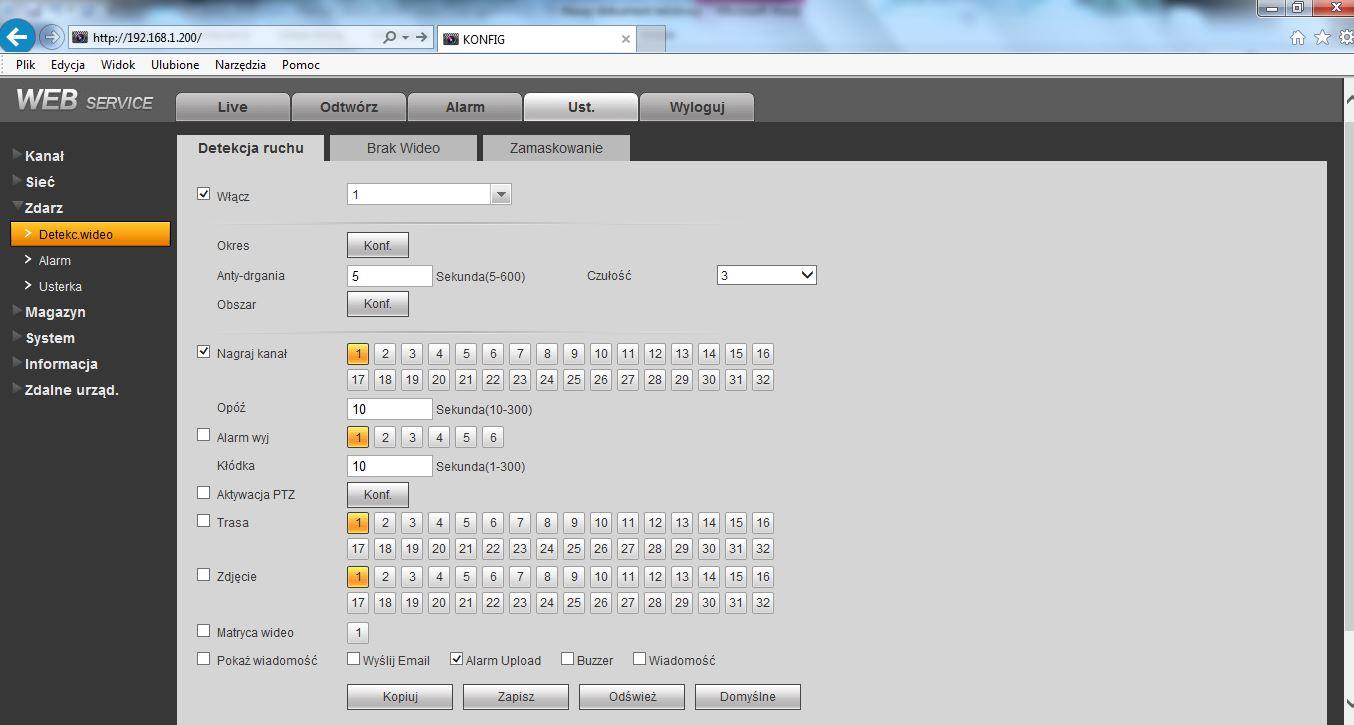Select channel 1 in Zdjęcie row

pos(358,577)
